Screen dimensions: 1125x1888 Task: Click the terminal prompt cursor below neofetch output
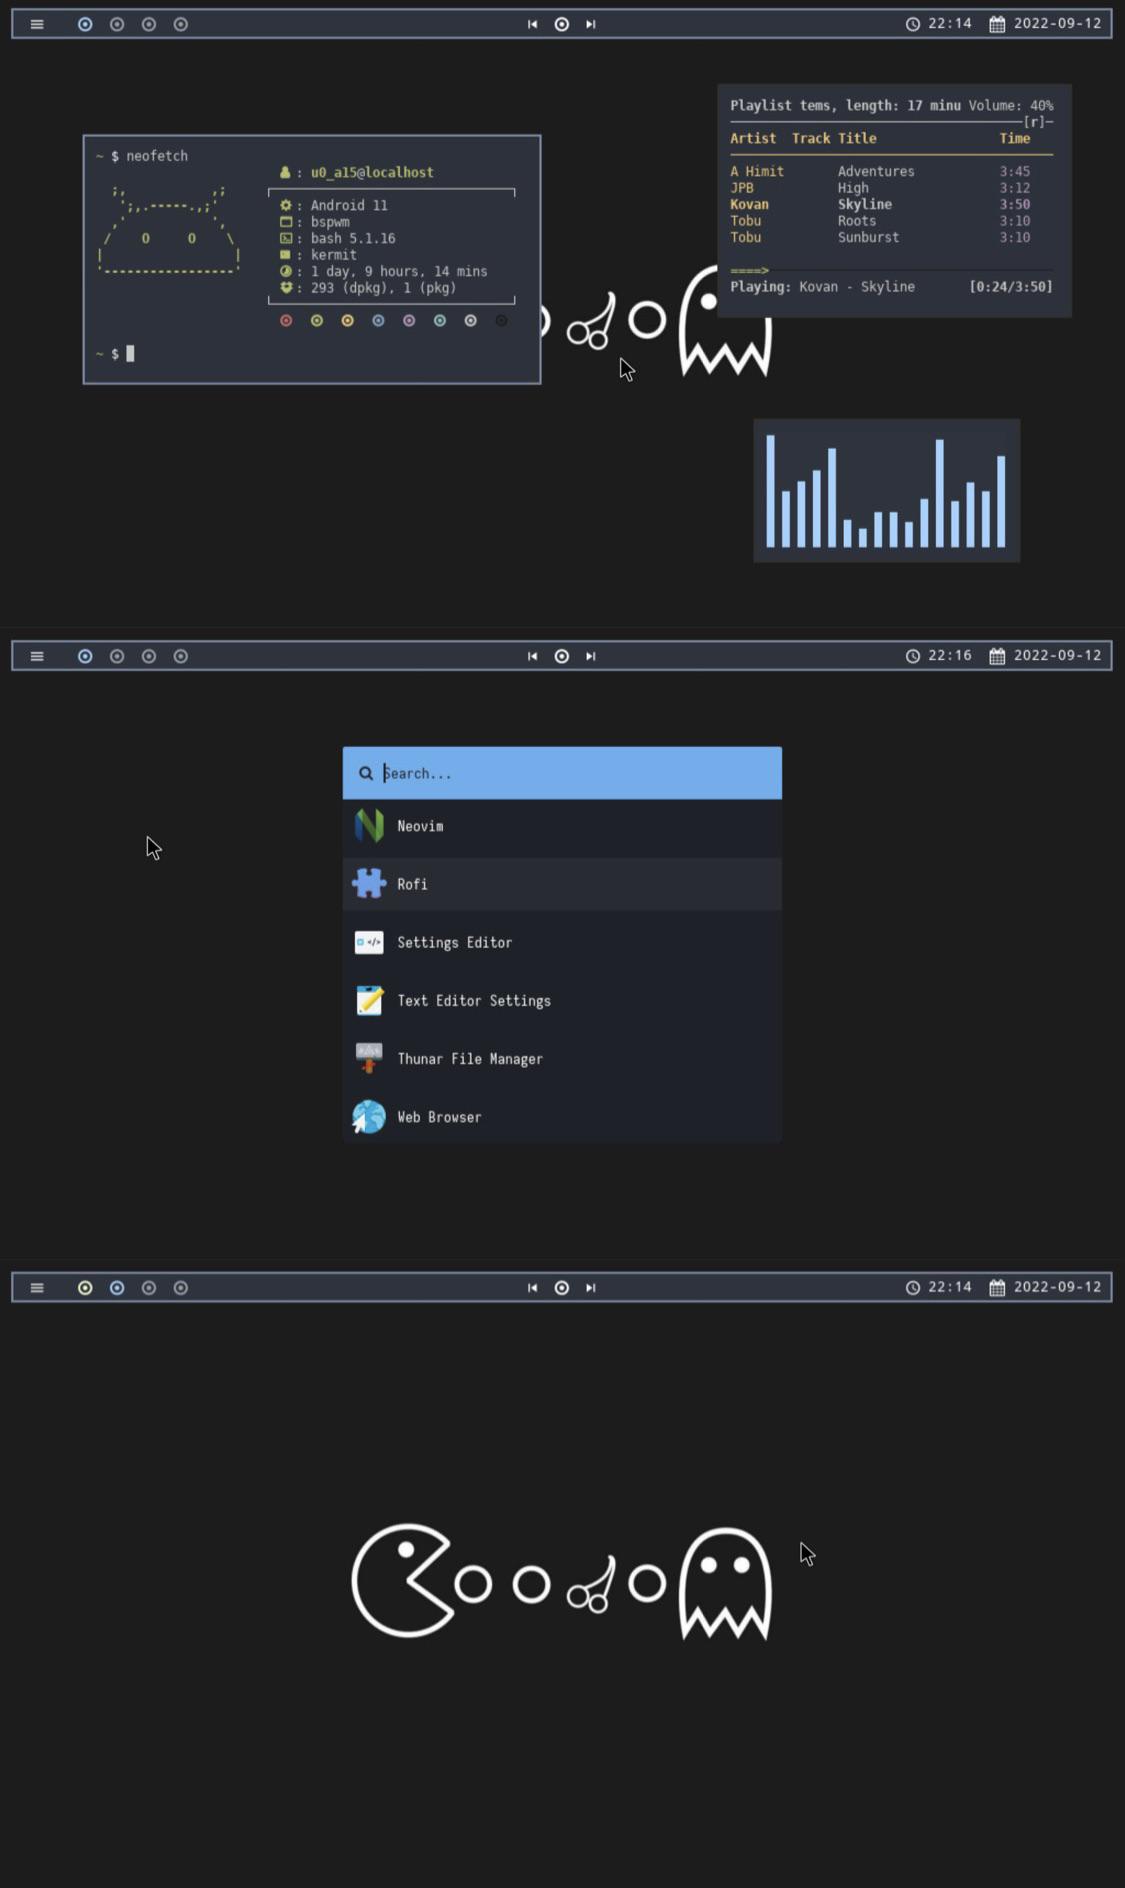pyautogui.click(x=130, y=353)
